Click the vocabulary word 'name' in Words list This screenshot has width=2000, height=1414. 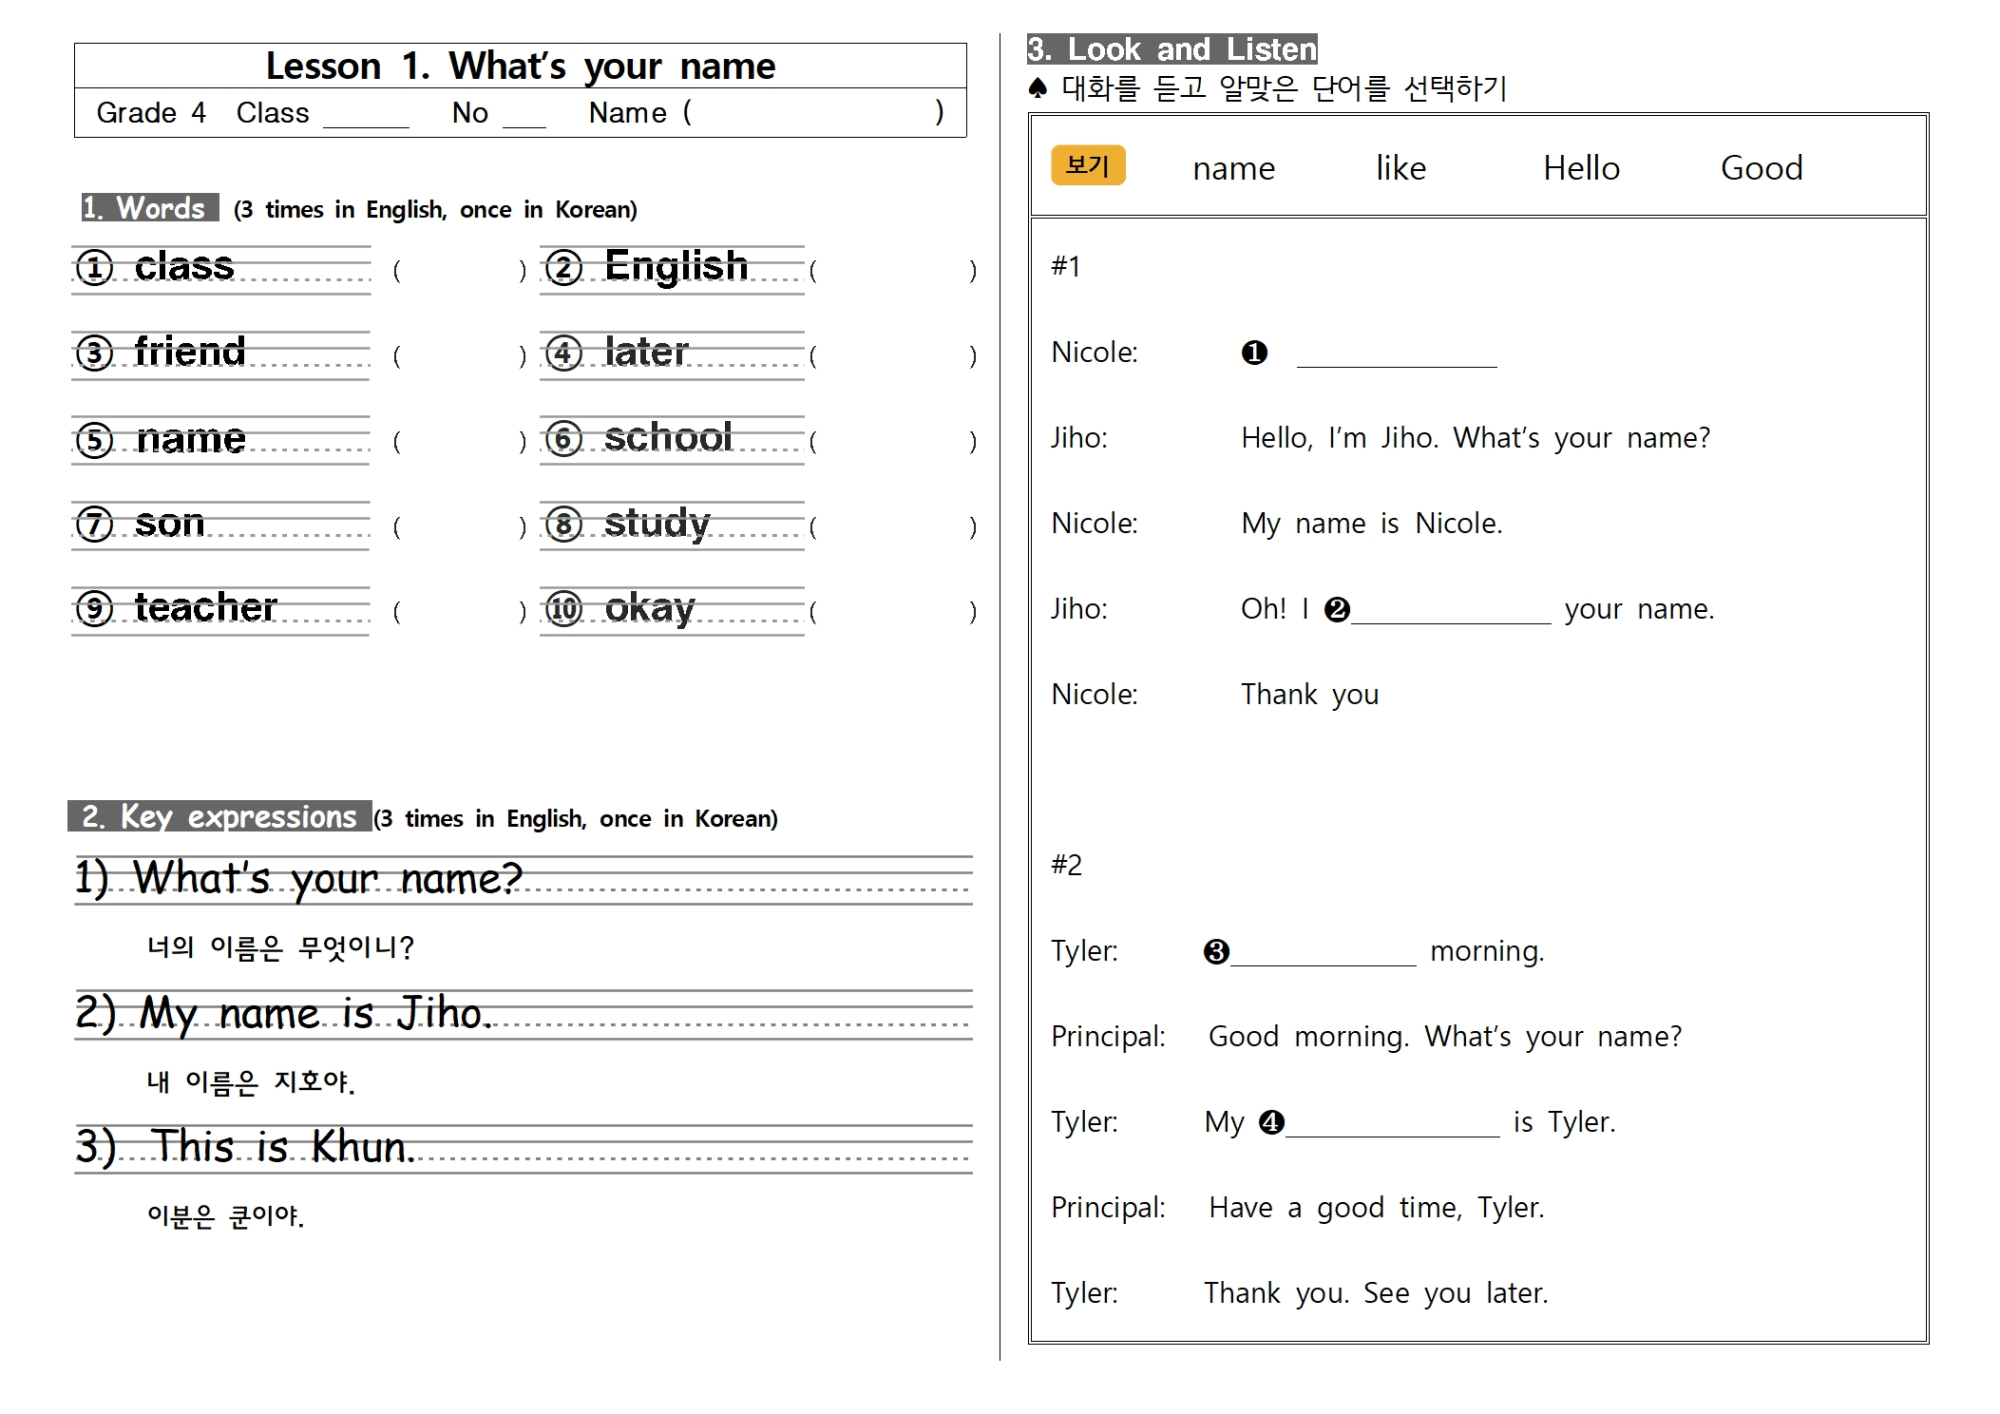pos(190,439)
